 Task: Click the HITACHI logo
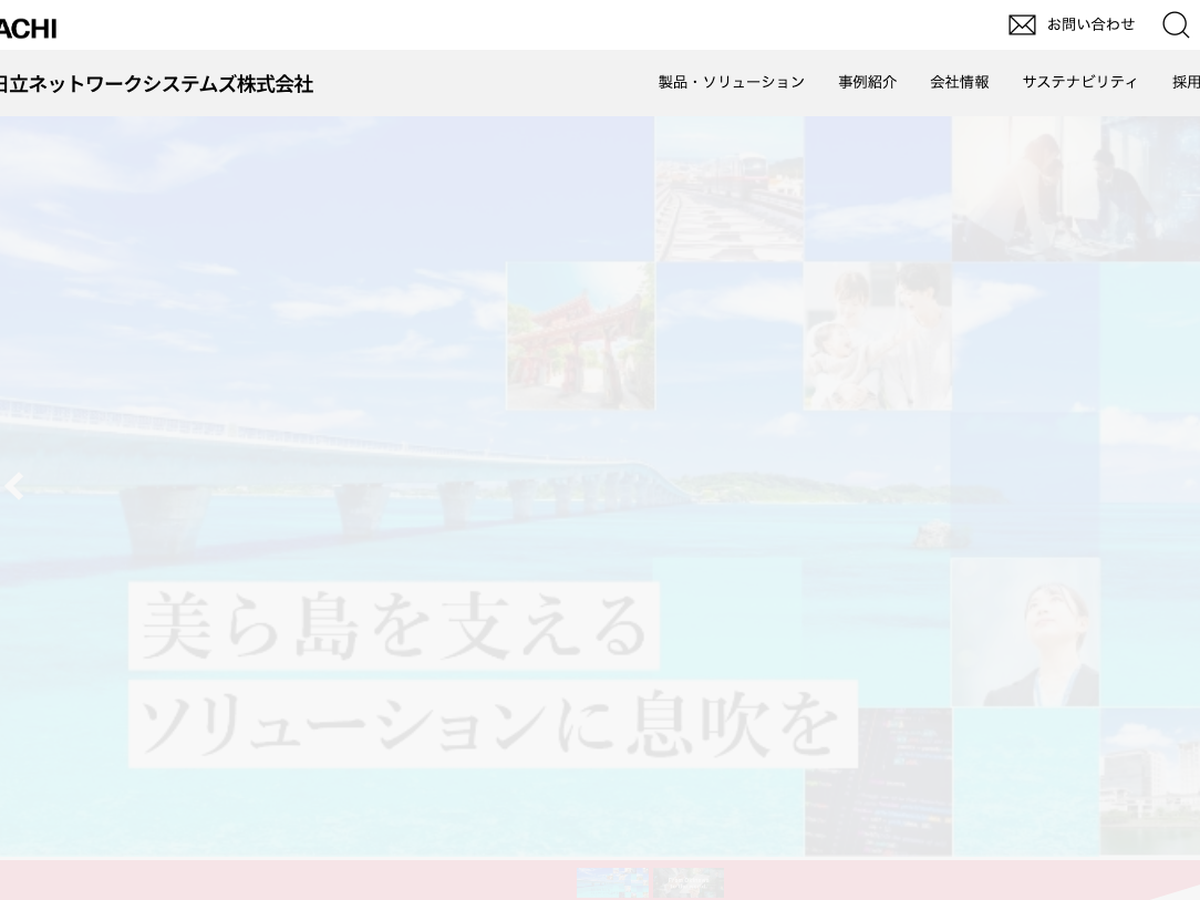[x=28, y=28]
